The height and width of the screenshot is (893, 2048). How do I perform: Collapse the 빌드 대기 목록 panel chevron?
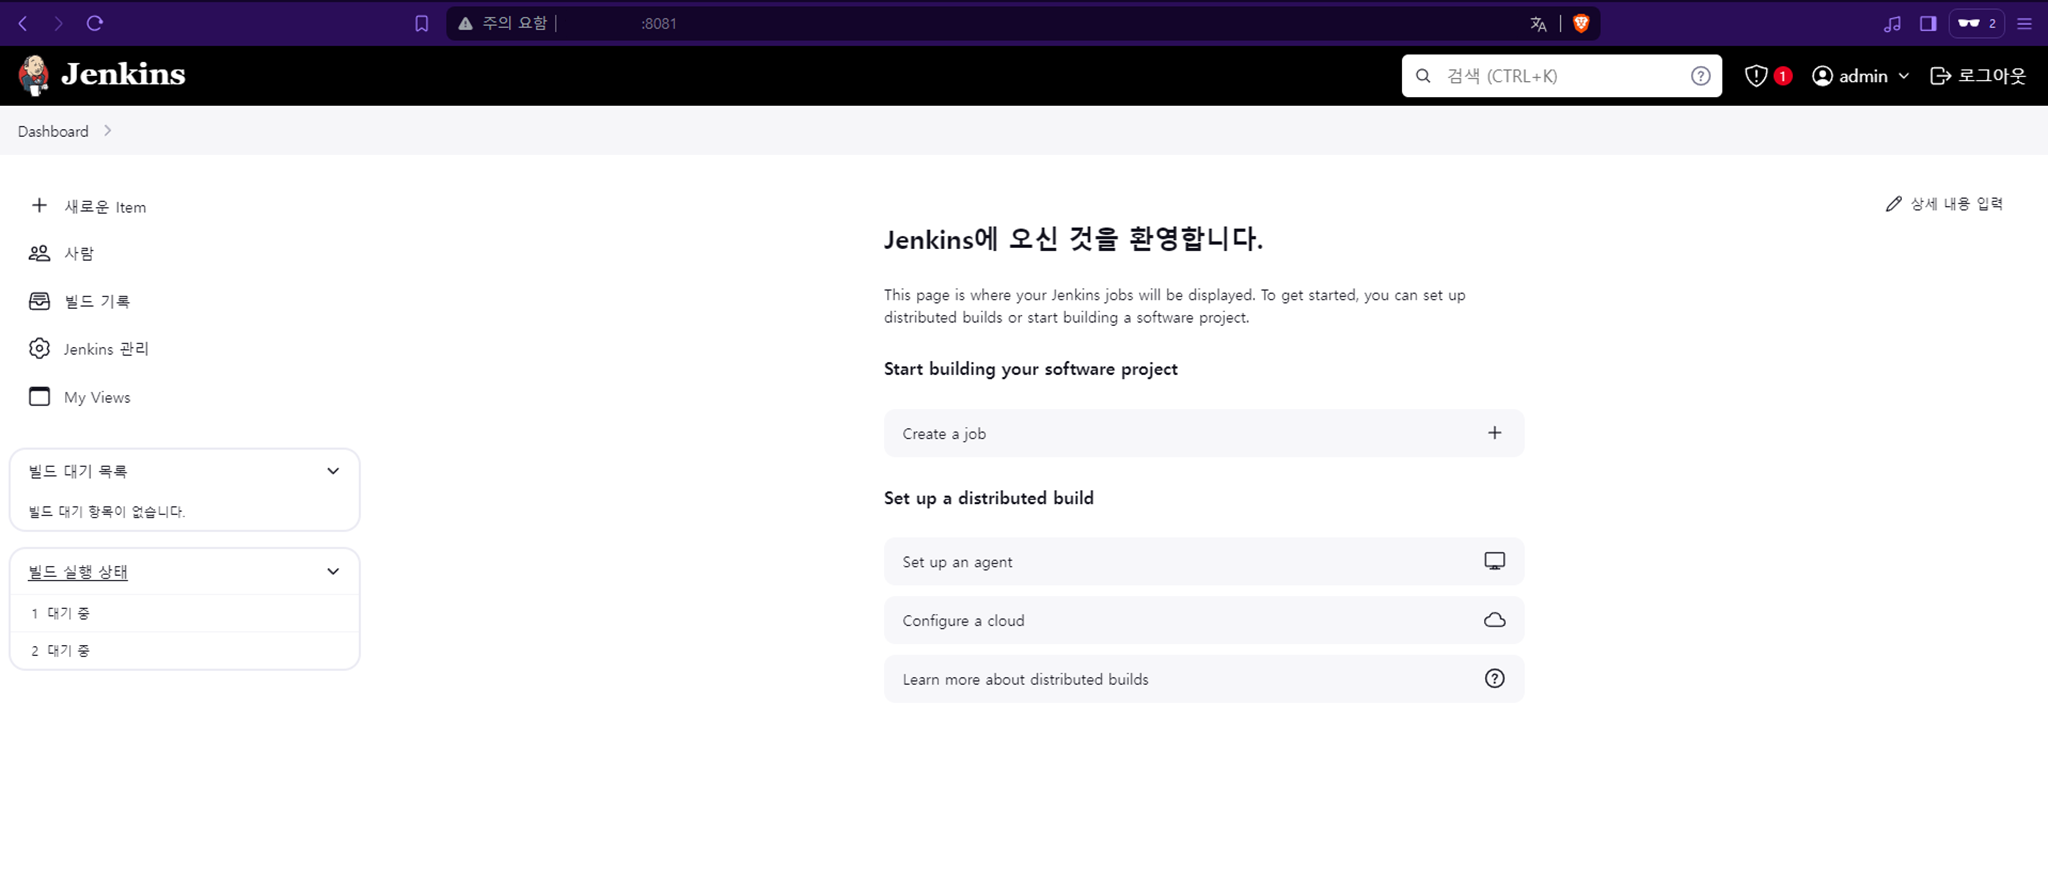(333, 471)
